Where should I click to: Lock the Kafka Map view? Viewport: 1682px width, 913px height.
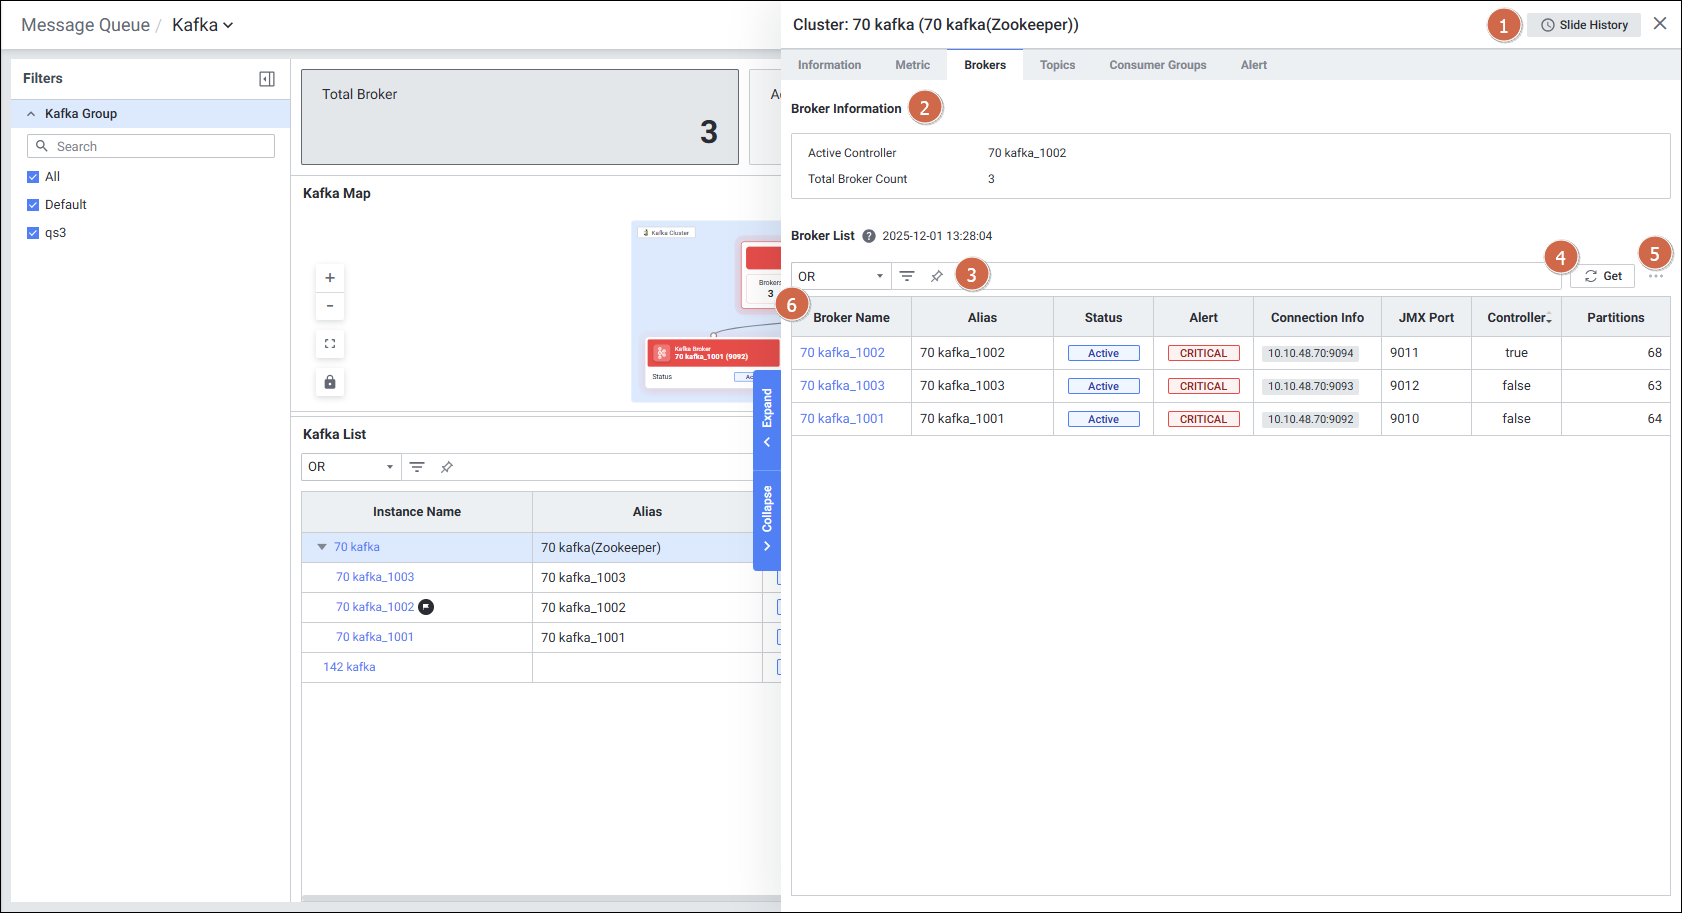coord(330,382)
